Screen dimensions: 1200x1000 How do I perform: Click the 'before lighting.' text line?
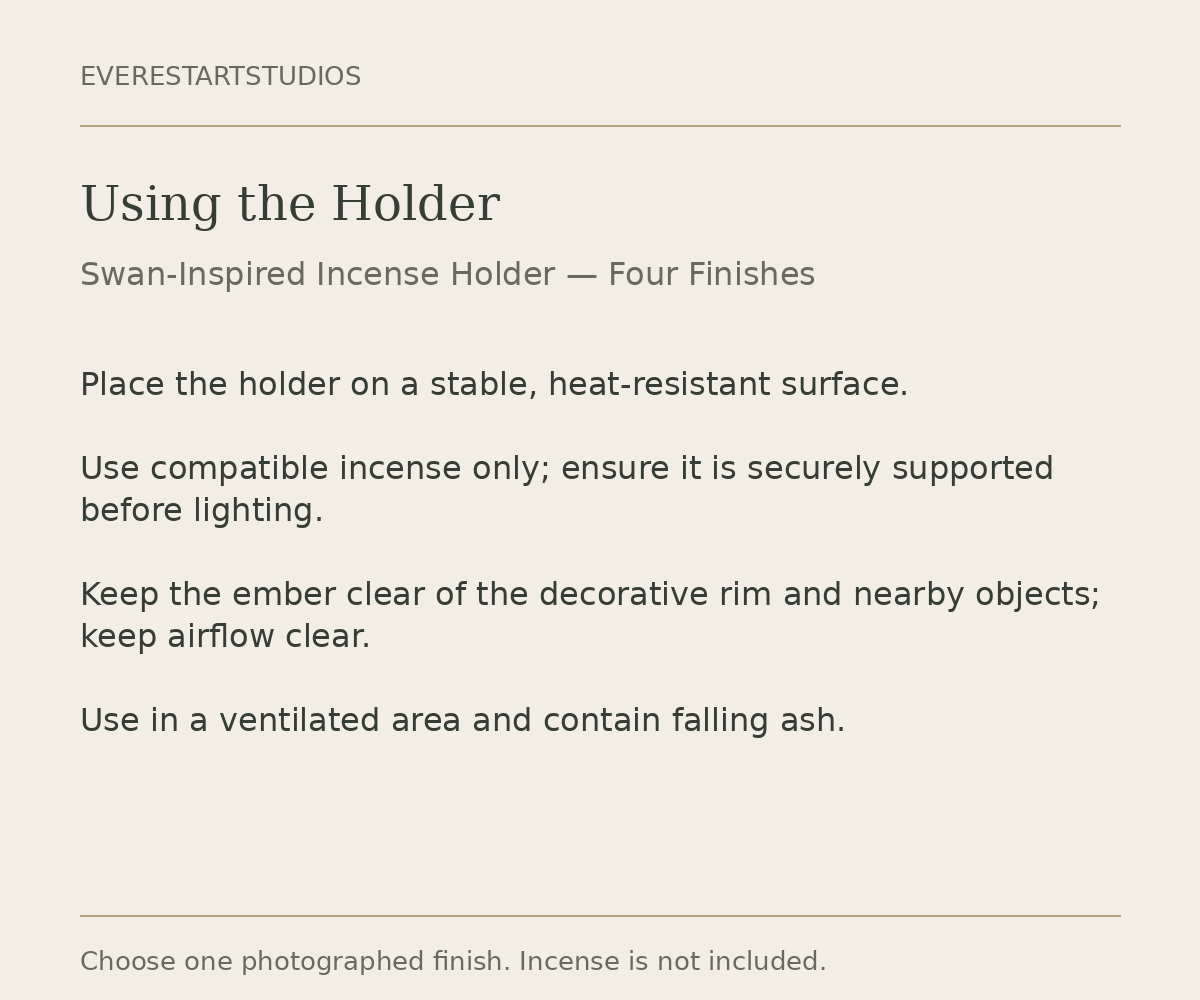202,511
